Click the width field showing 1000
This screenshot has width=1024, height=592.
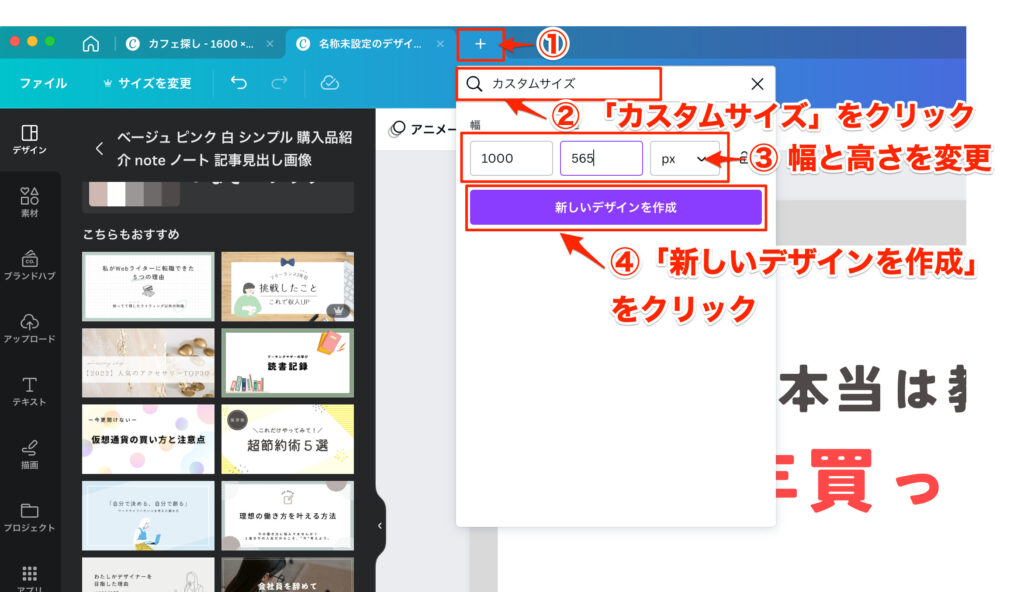coord(511,158)
